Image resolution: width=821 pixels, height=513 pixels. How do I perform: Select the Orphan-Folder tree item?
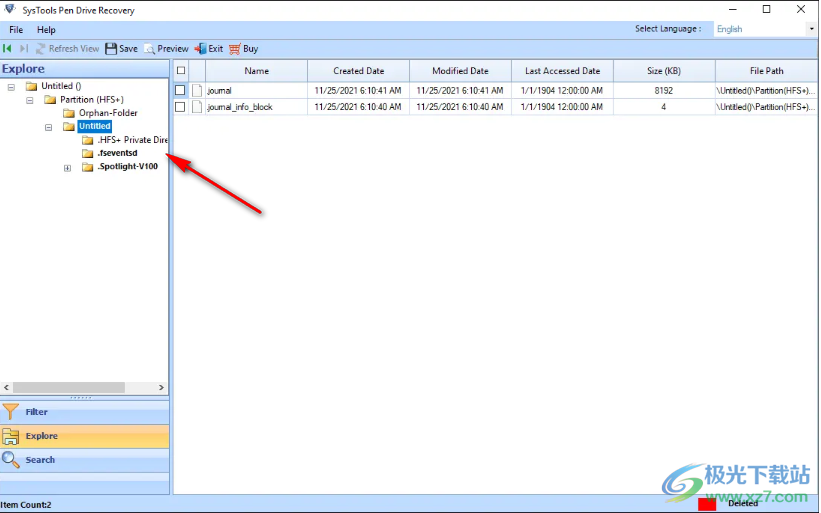coord(108,113)
